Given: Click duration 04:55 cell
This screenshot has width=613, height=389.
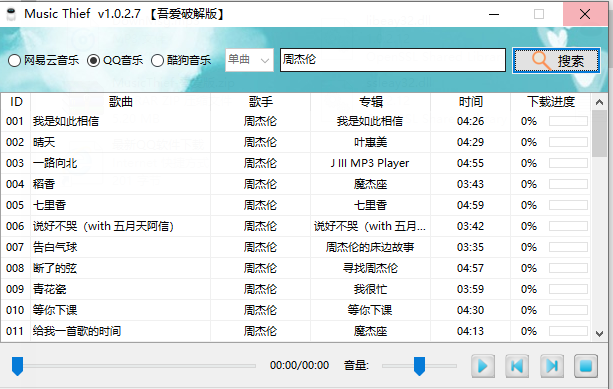Looking at the screenshot, I should 470,163.
